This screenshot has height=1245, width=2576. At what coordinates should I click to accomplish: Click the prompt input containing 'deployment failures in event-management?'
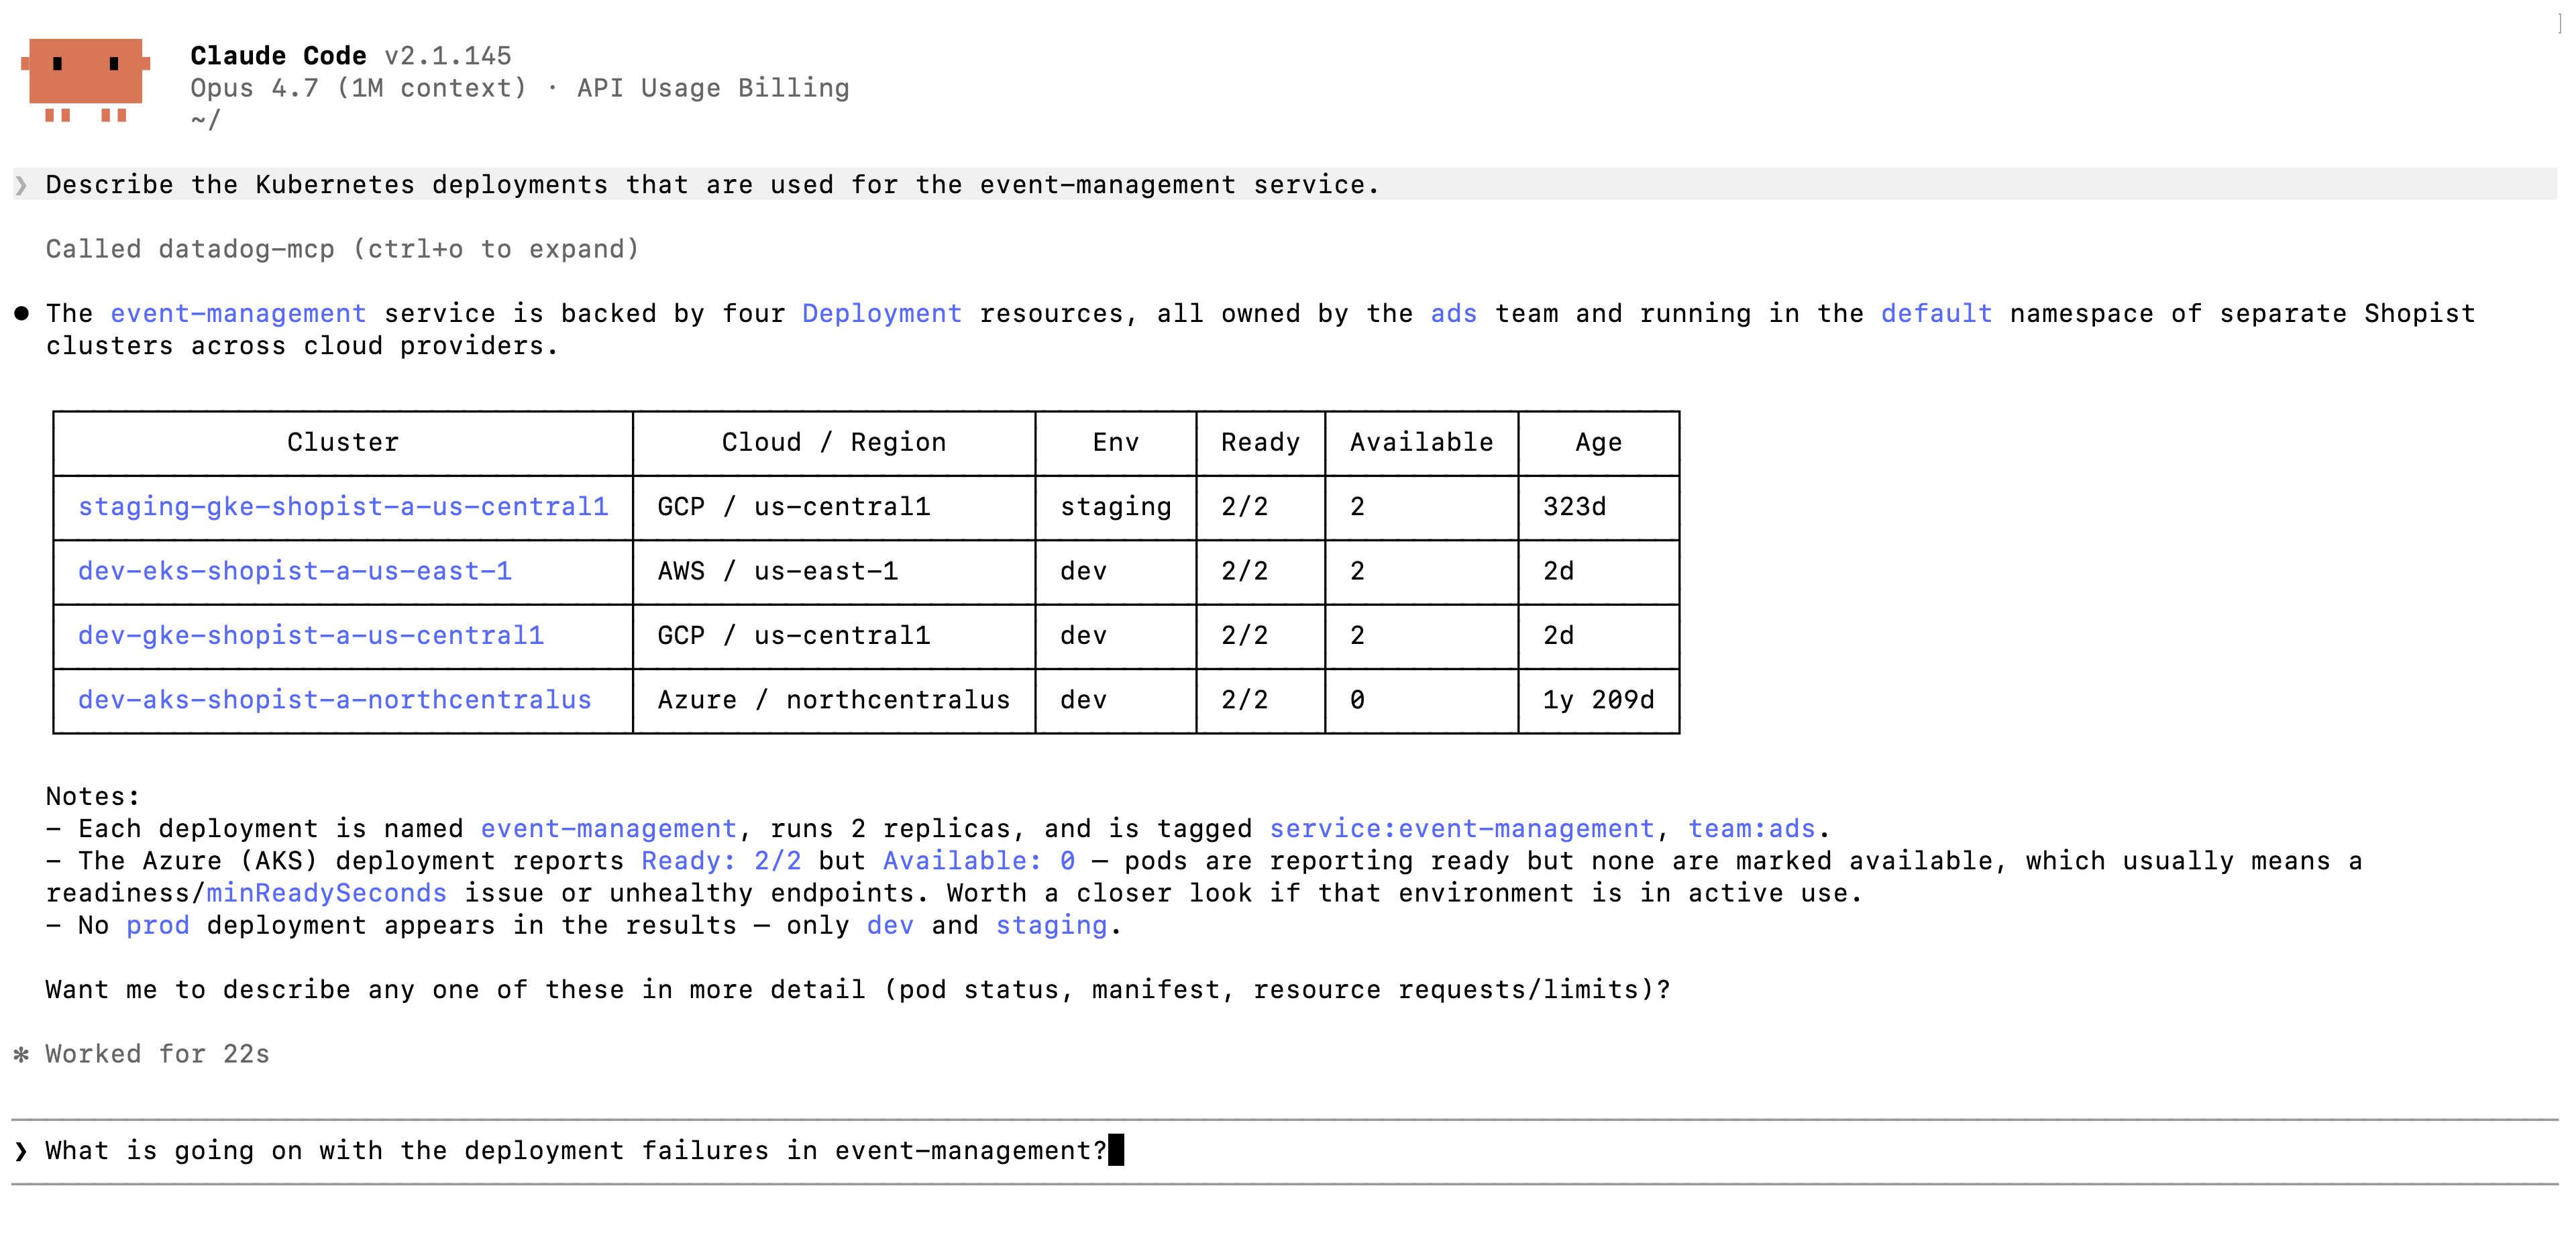(x=1285, y=1151)
